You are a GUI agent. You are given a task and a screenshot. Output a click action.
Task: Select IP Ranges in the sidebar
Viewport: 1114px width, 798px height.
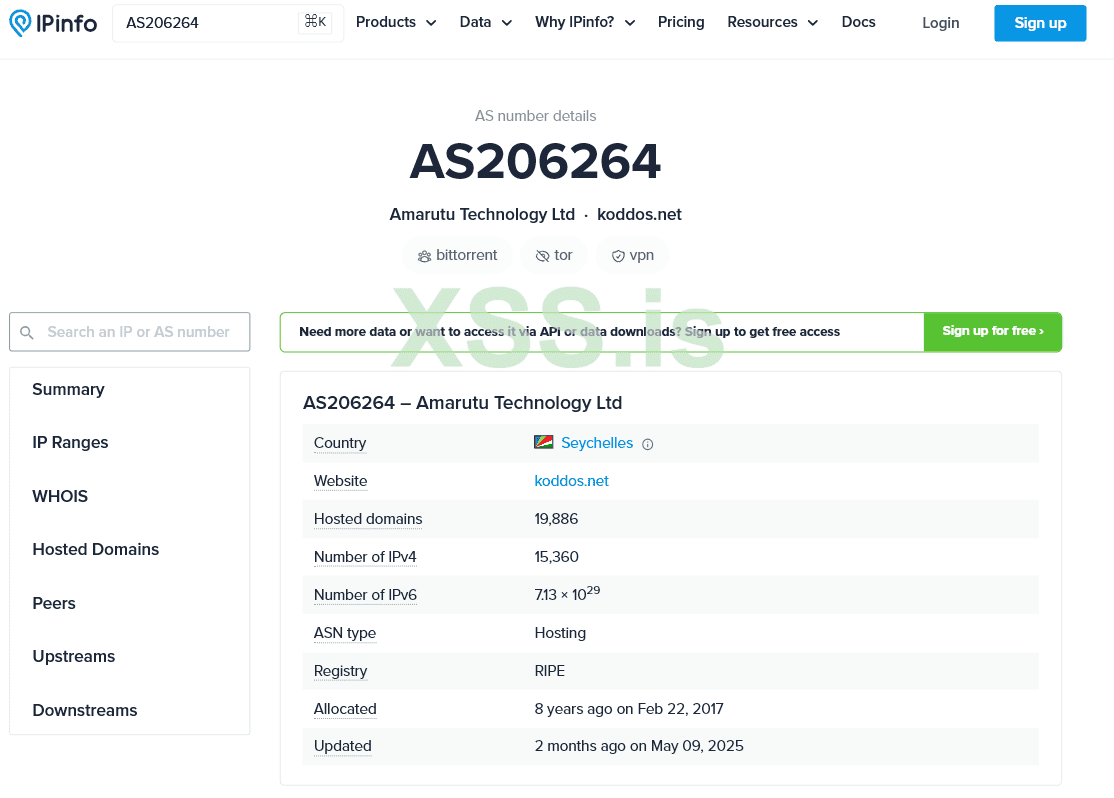(70, 442)
